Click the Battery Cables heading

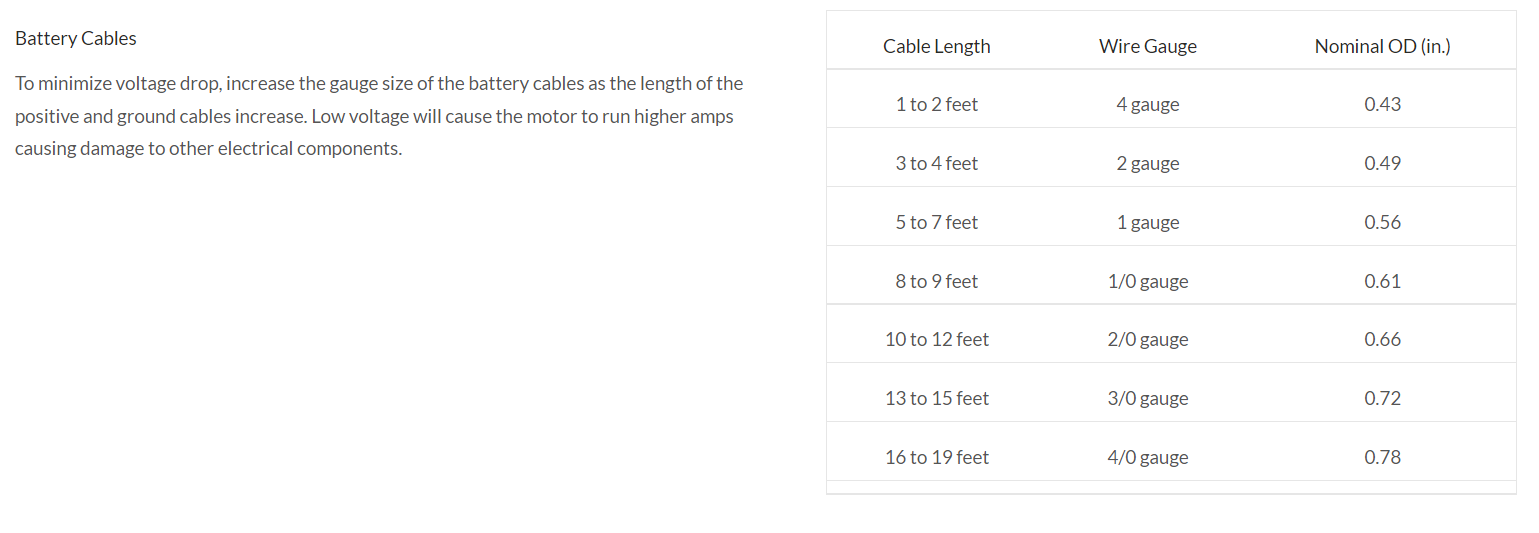(x=76, y=39)
